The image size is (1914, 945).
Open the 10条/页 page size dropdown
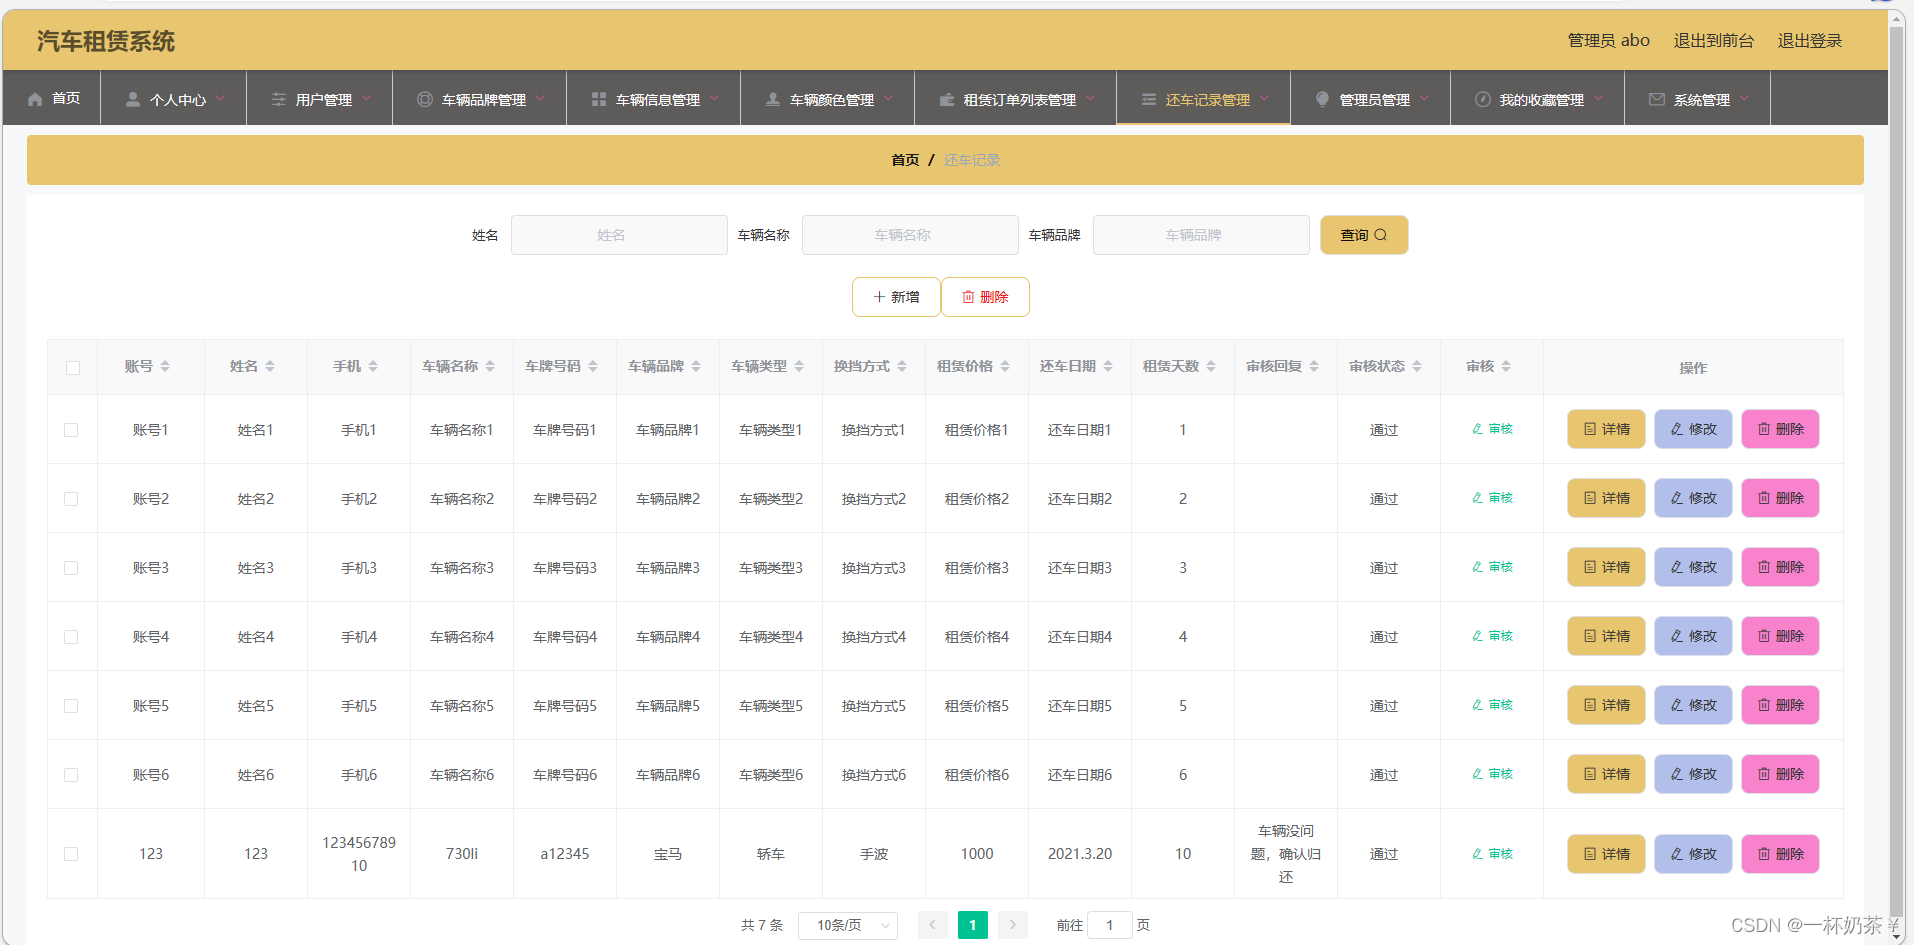(848, 926)
